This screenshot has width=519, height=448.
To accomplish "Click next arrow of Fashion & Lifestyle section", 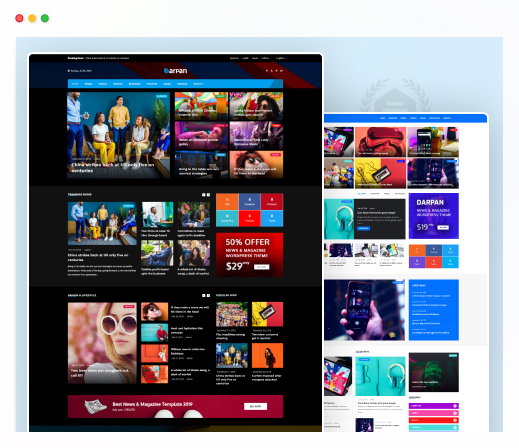I will 208,295.
